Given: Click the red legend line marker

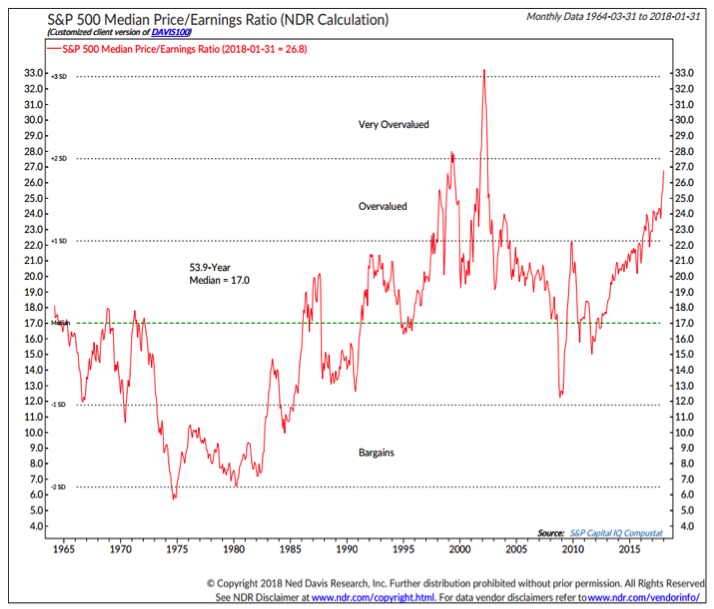Looking at the screenshot, I should (x=54, y=49).
